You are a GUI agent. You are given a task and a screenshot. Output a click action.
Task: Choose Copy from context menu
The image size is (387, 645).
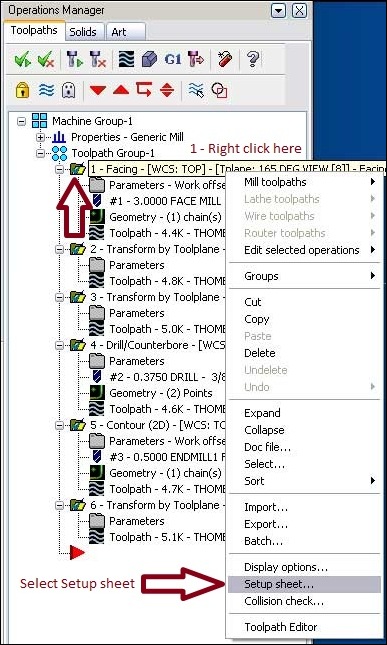304,319
